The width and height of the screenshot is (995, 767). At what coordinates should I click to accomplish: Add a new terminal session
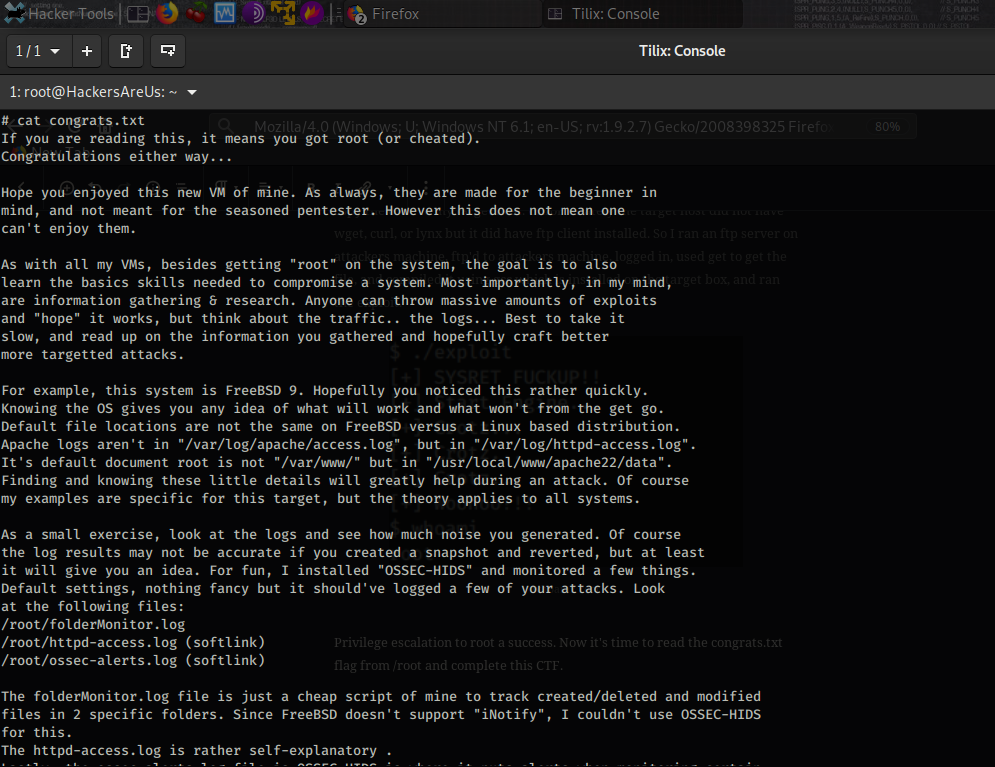coord(87,51)
